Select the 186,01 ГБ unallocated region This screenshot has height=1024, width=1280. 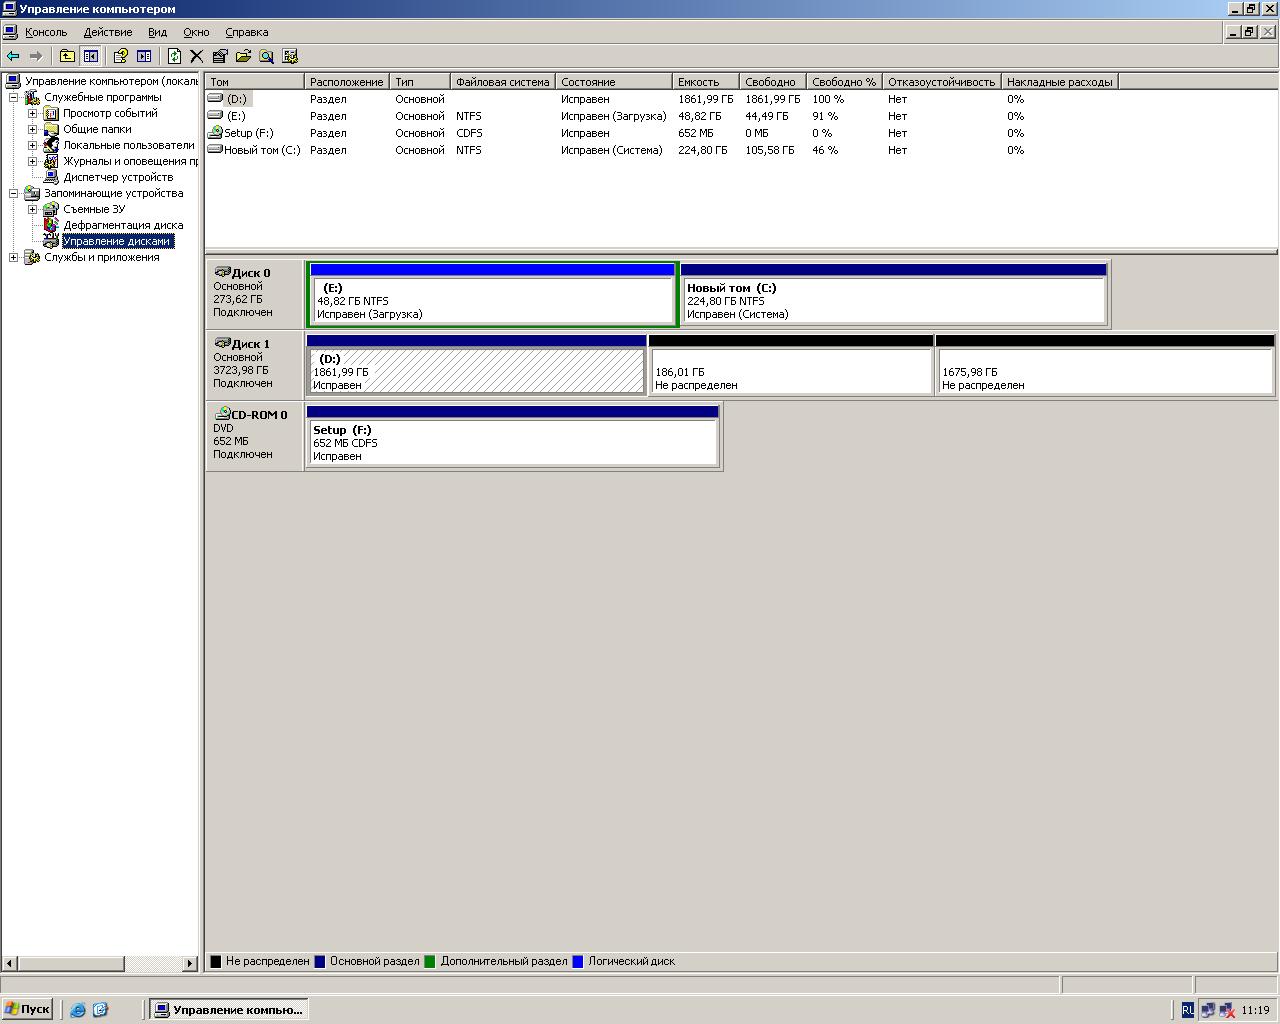[790, 371]
